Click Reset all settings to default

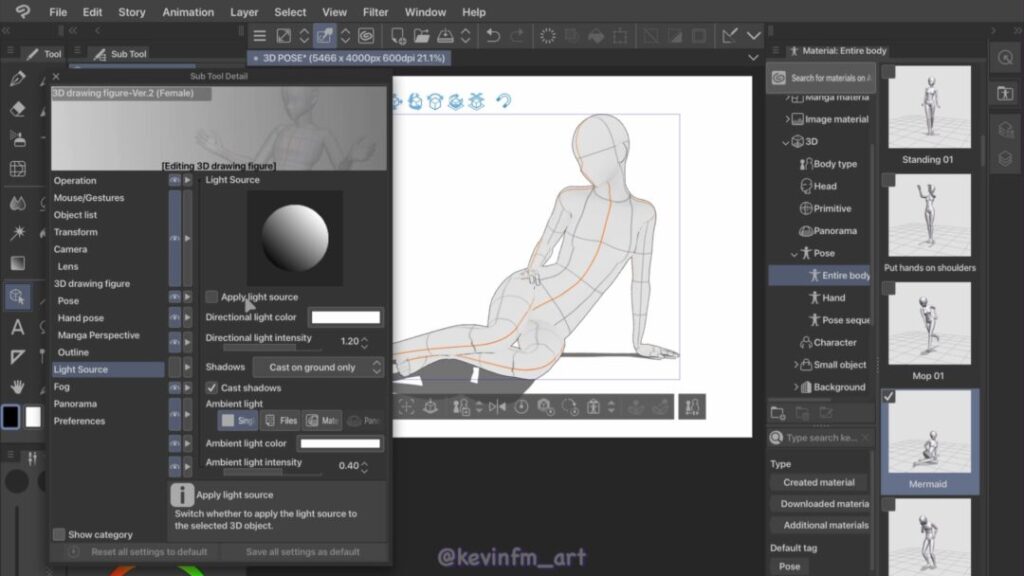click(x=149, y=552)
